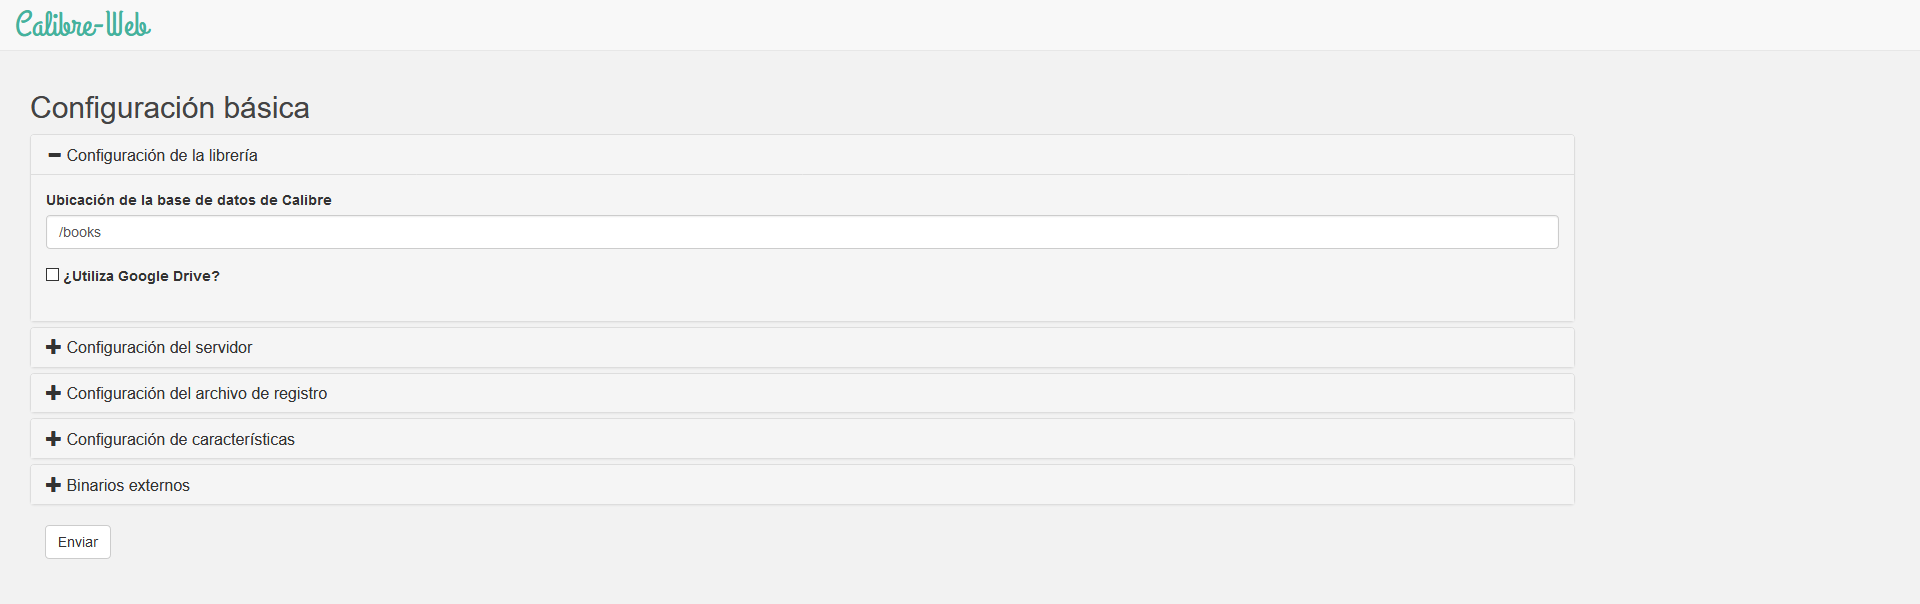This screenshot has height=604, width=1920.
Task: Focus the Calibre database location input field
Action: click(800, 232)
